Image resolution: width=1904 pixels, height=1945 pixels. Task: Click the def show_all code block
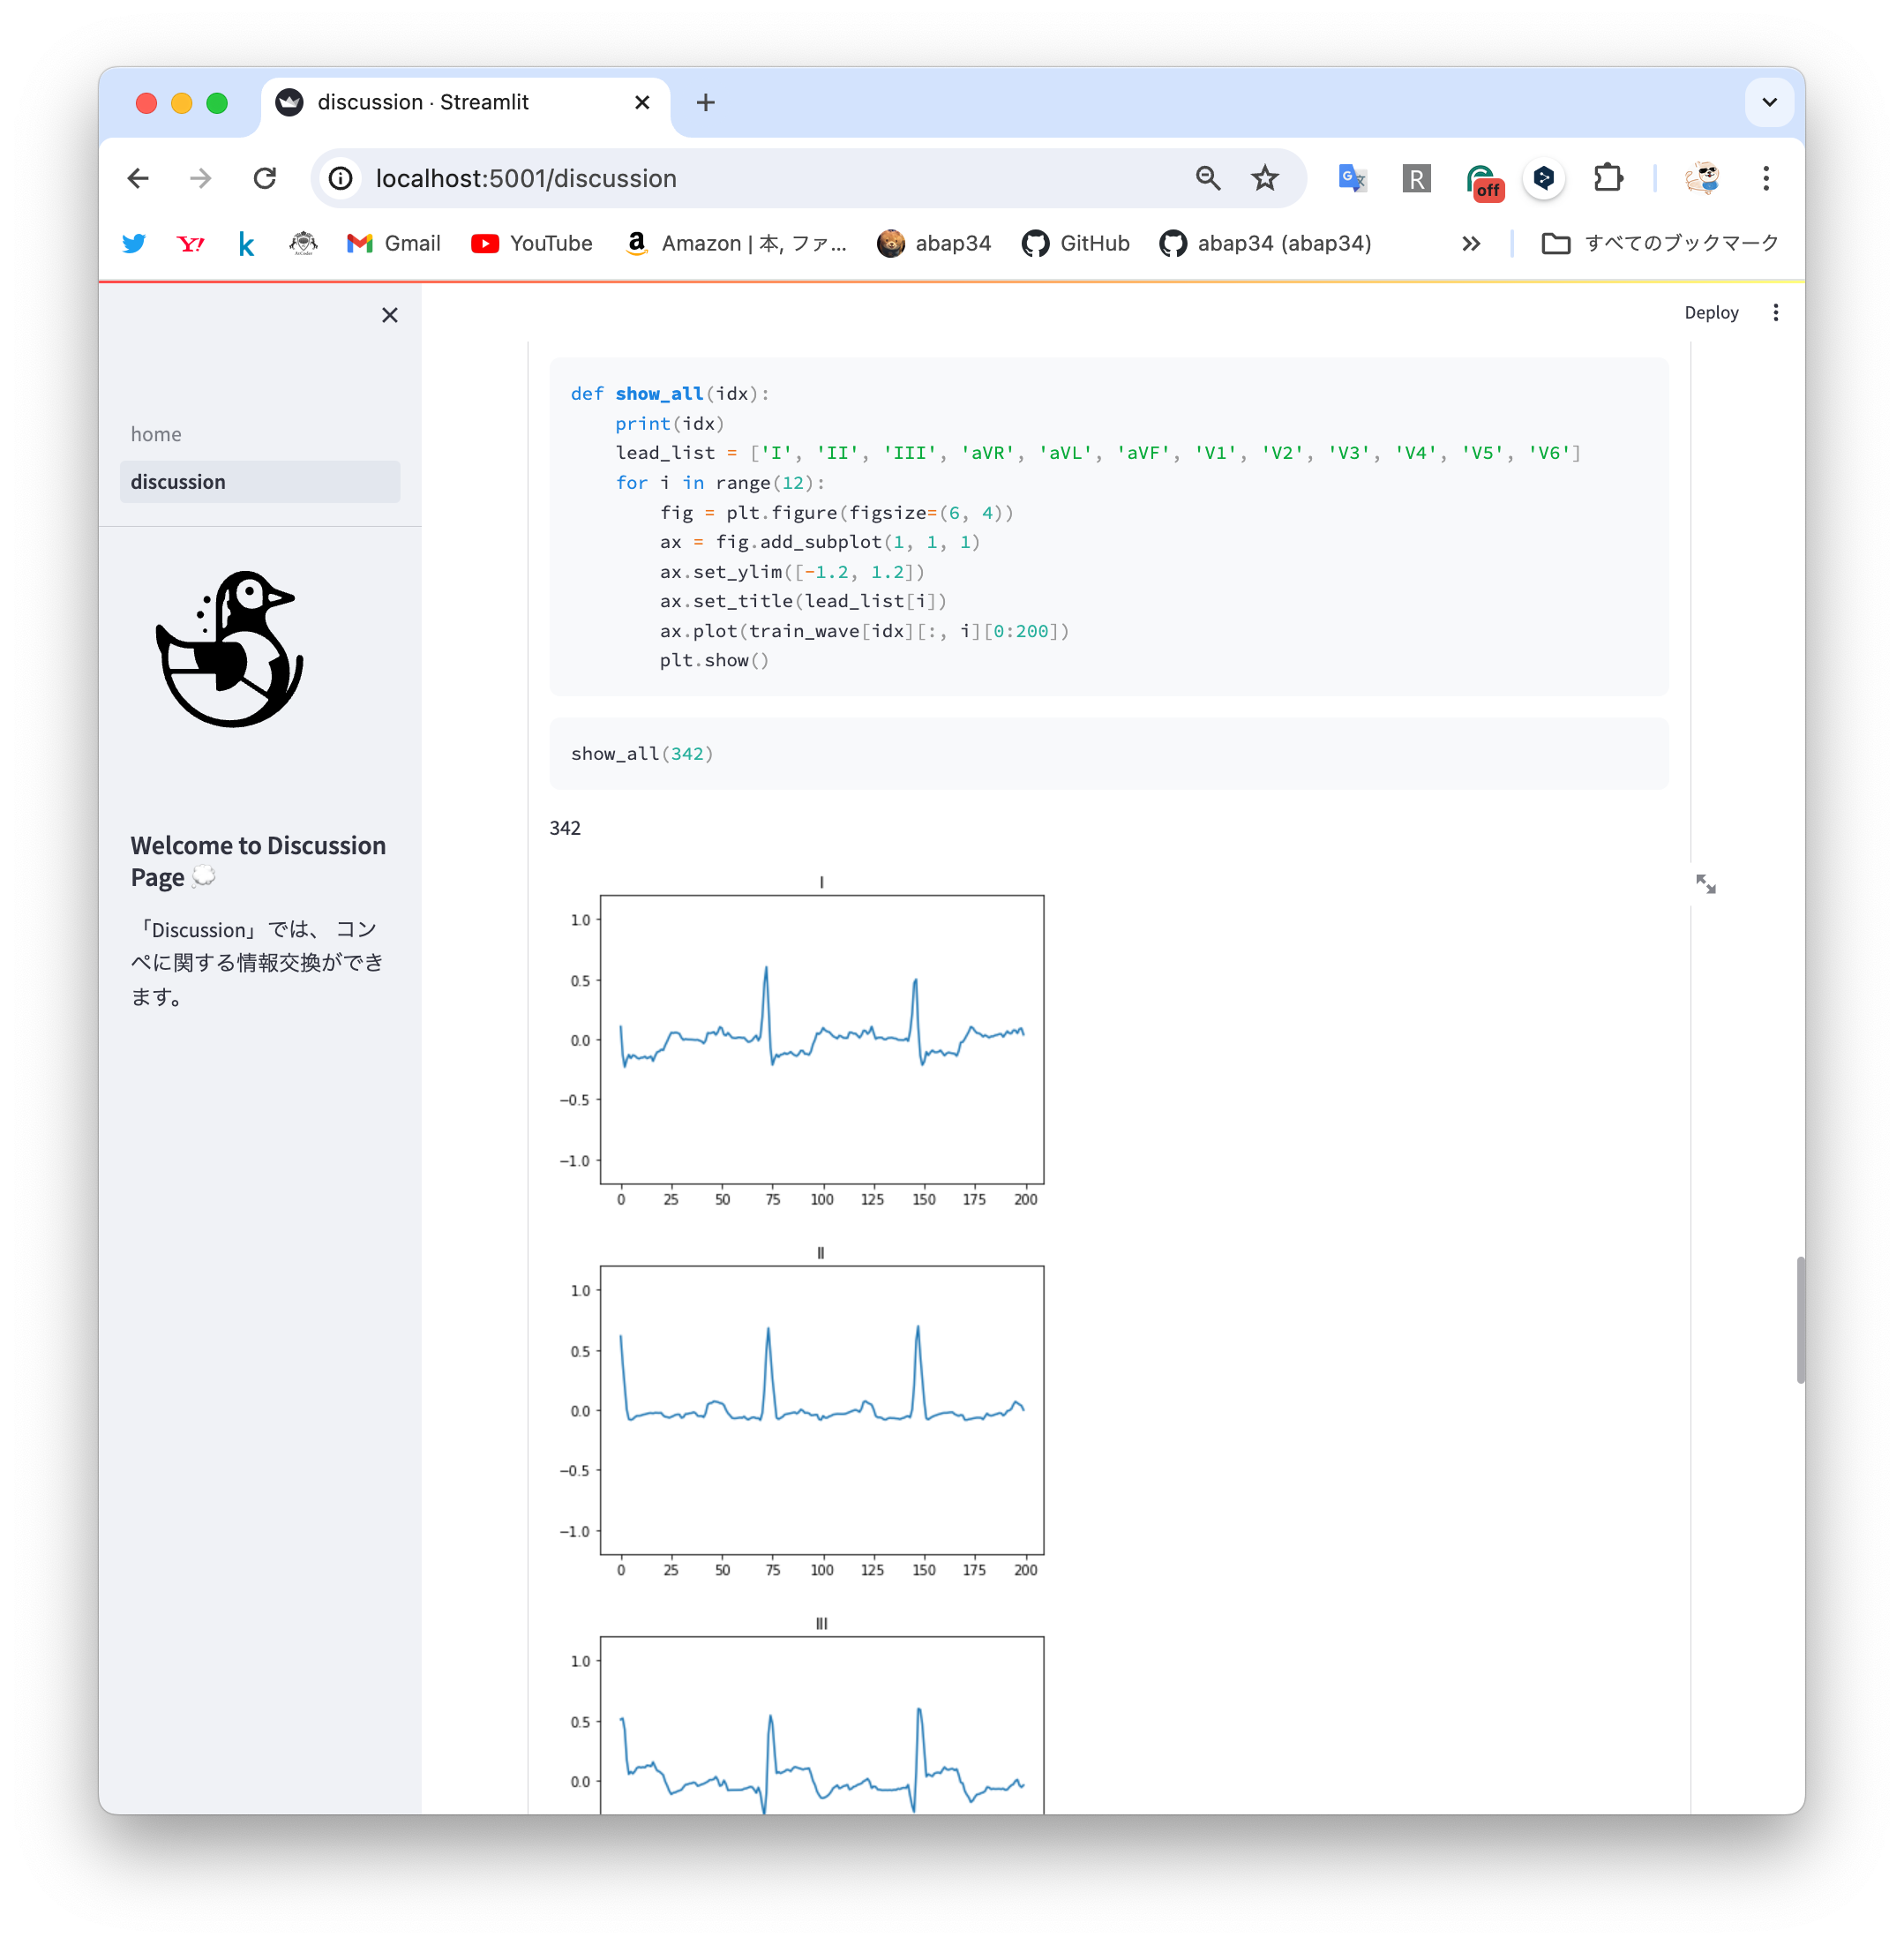tap(1108, 526)
